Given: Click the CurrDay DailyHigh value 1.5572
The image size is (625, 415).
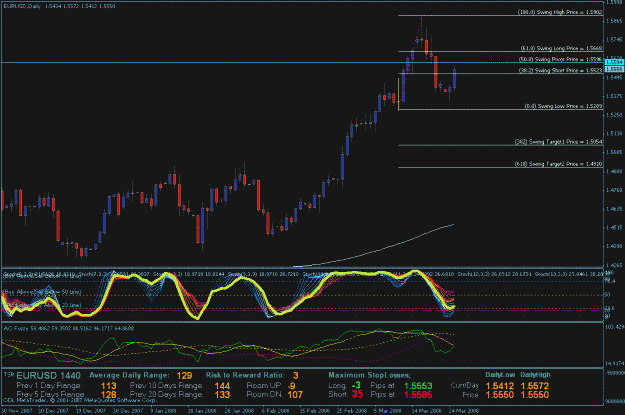Looking at the screenshot, I should pos(535,386).
